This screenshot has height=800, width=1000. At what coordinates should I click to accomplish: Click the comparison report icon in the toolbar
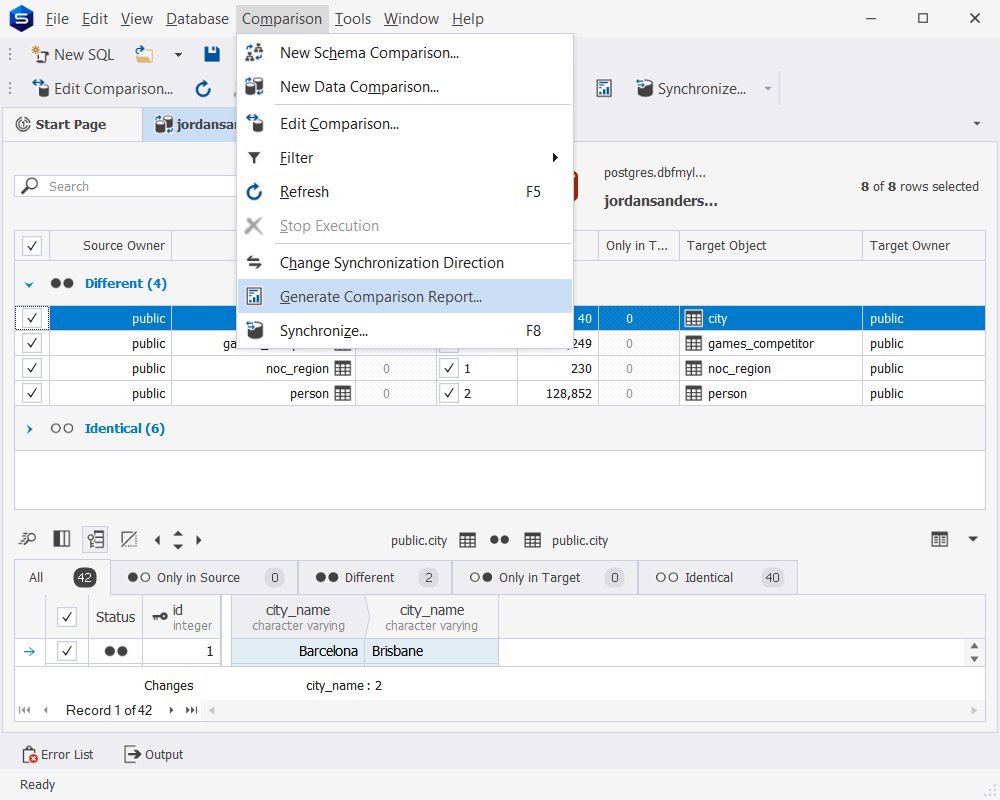[604, 89]
